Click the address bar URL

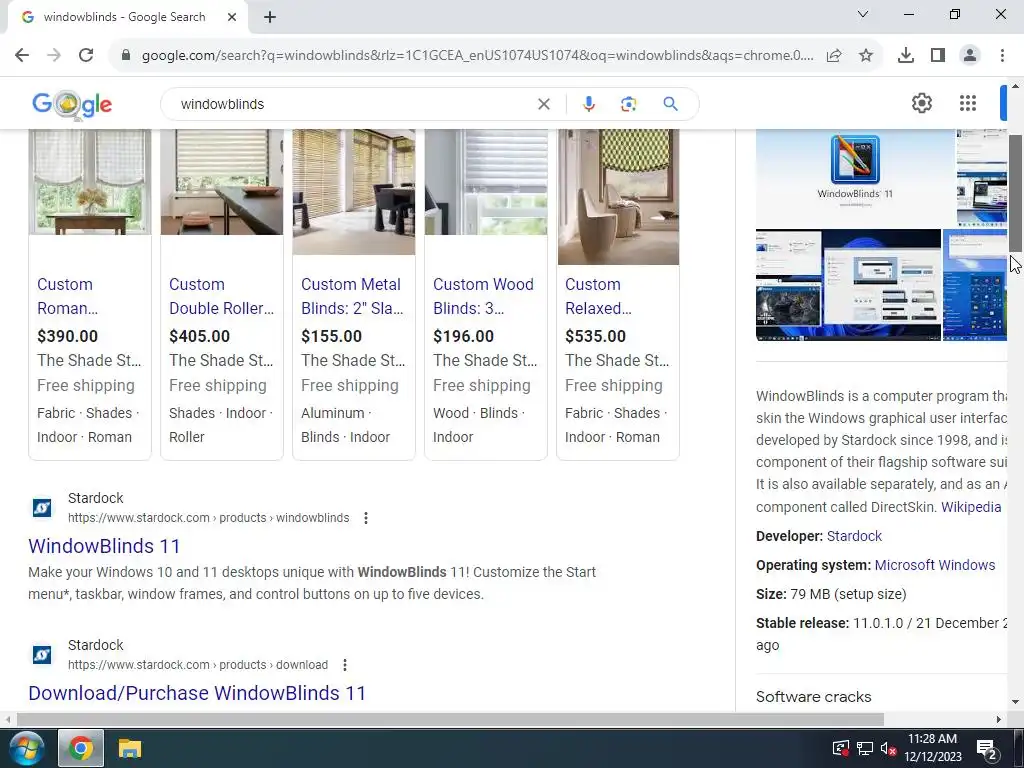(477, 56)
